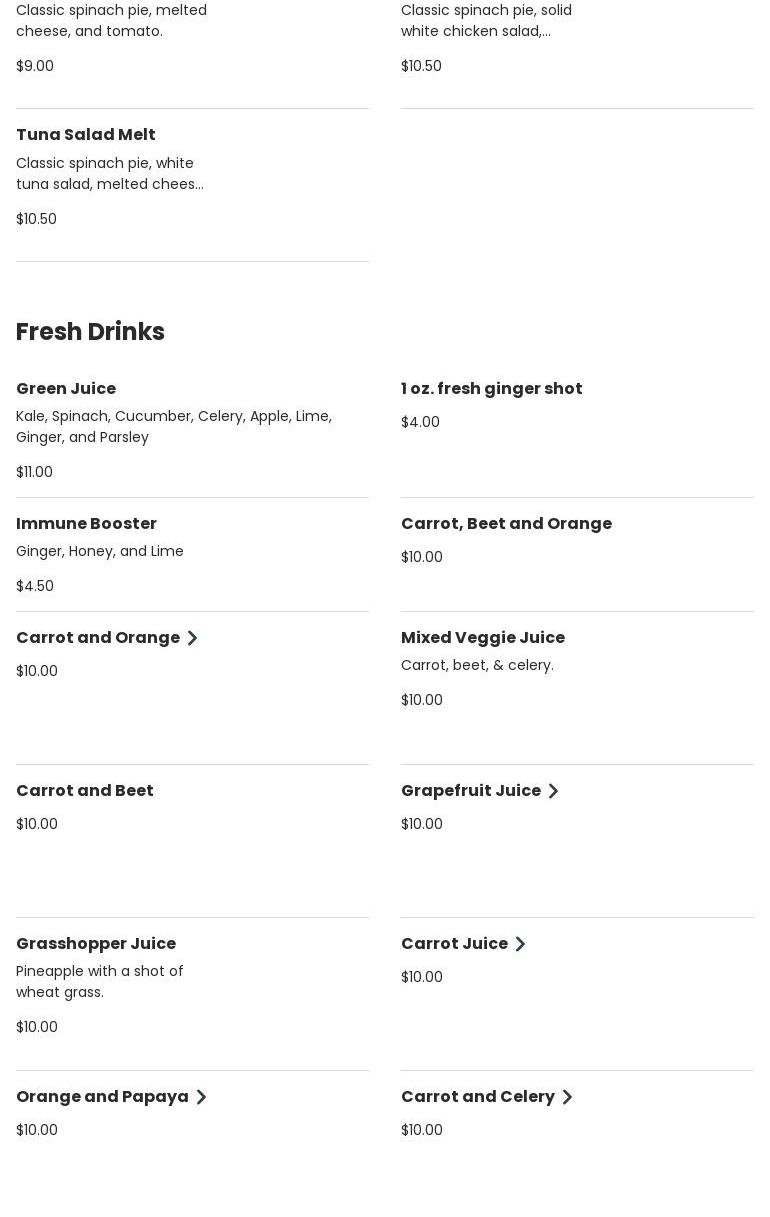This screenshot has height=1217, width=770.
Task: Choose Carrot, Beet and Orange juice
Action: tap(506, 523)
